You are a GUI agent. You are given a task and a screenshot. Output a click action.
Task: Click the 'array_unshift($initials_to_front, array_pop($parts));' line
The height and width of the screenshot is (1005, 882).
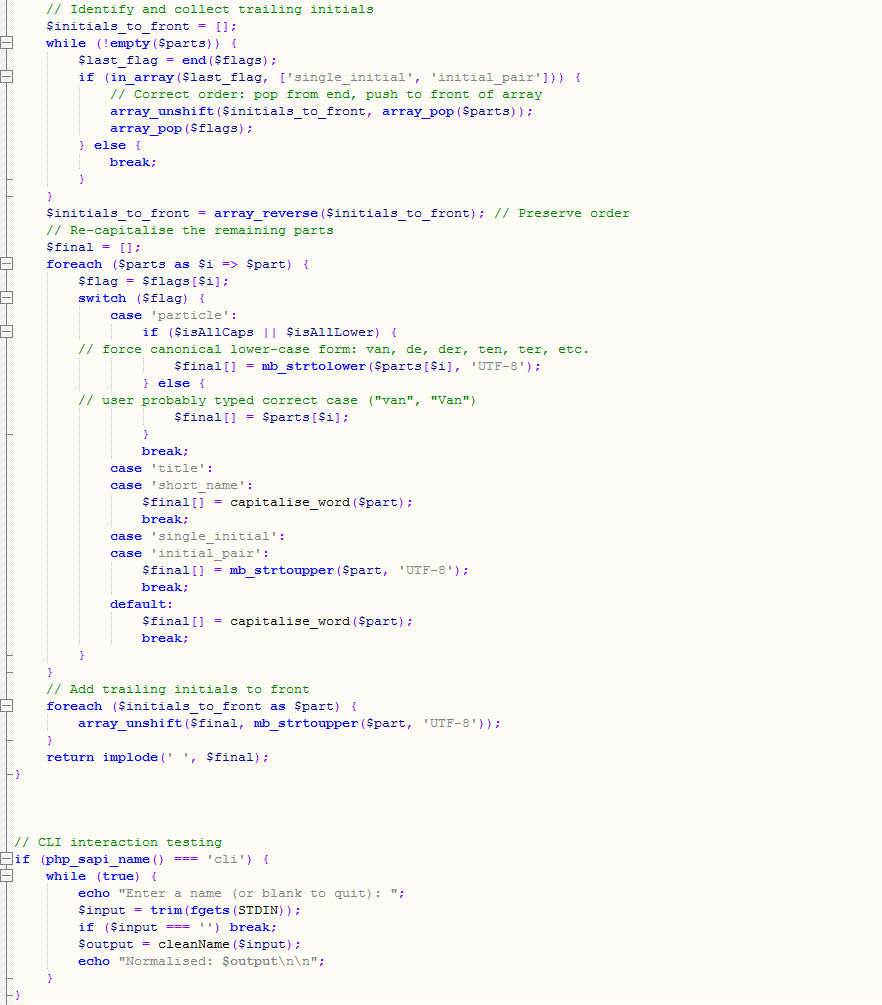[321, 111]
